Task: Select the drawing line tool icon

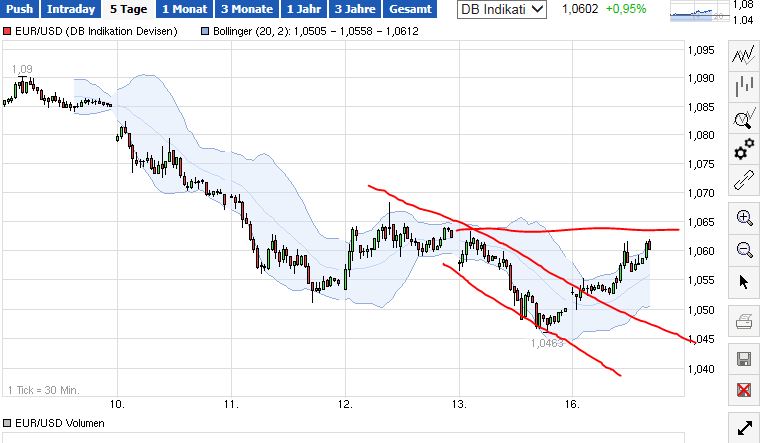Action: tap(744, 181)
